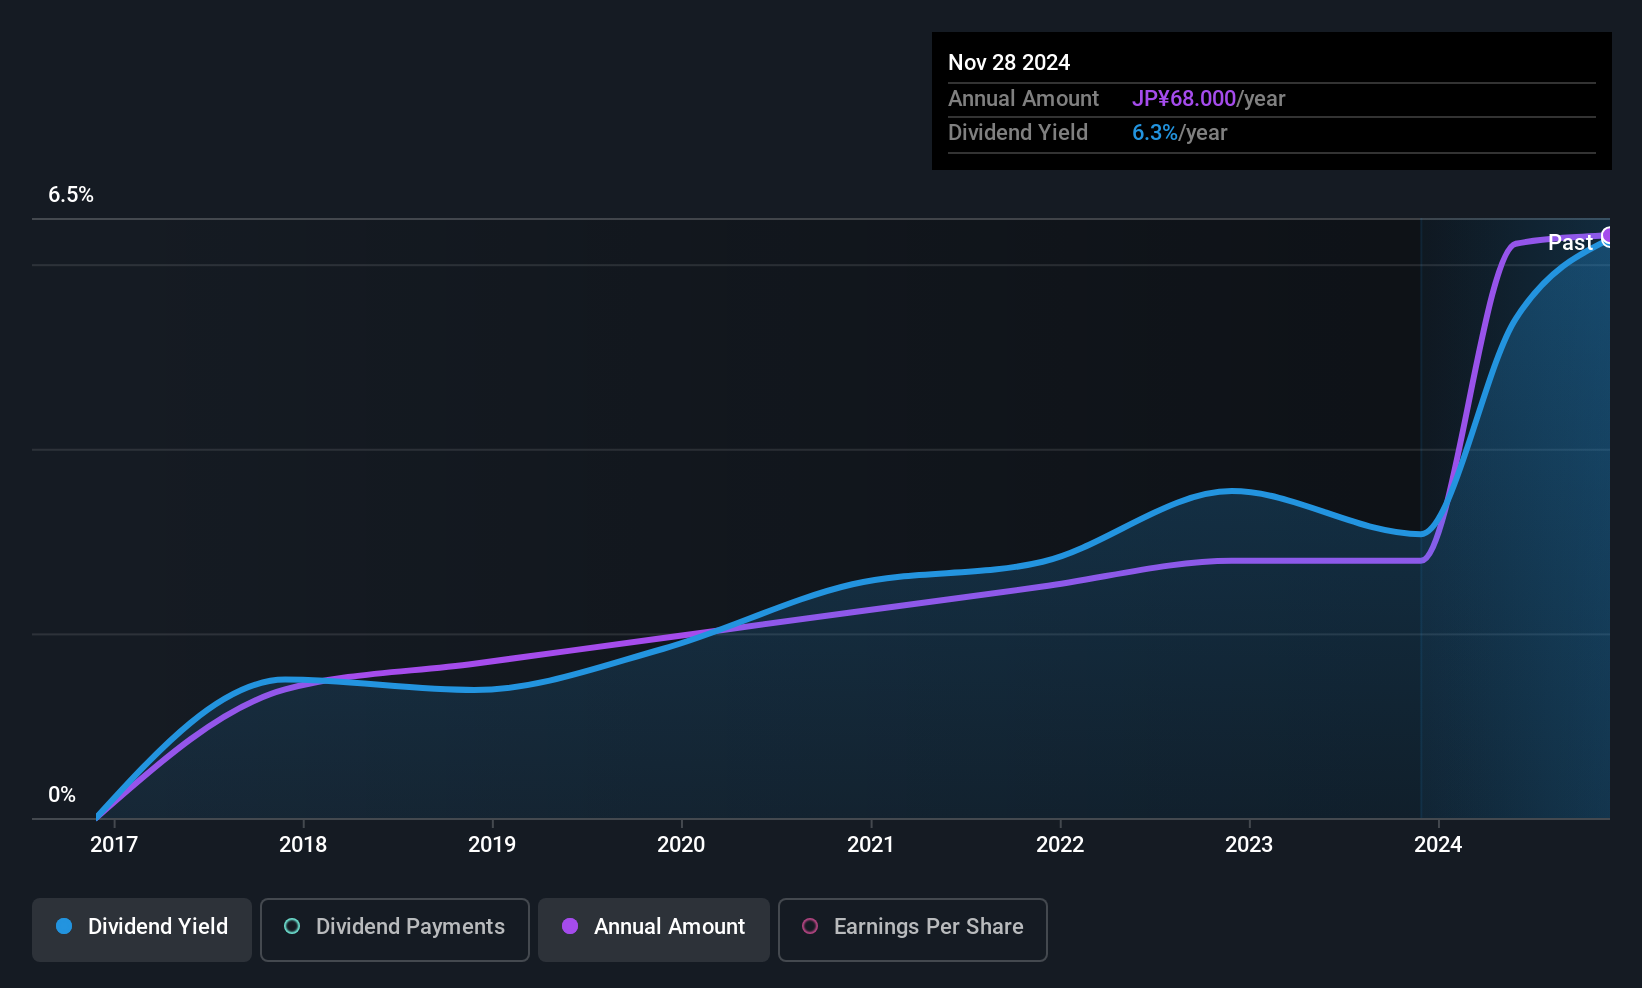Click the 2020 year on the time axis
This screenshot has height=988, width=1642.
pyautogui.click(x=681, y=845)
